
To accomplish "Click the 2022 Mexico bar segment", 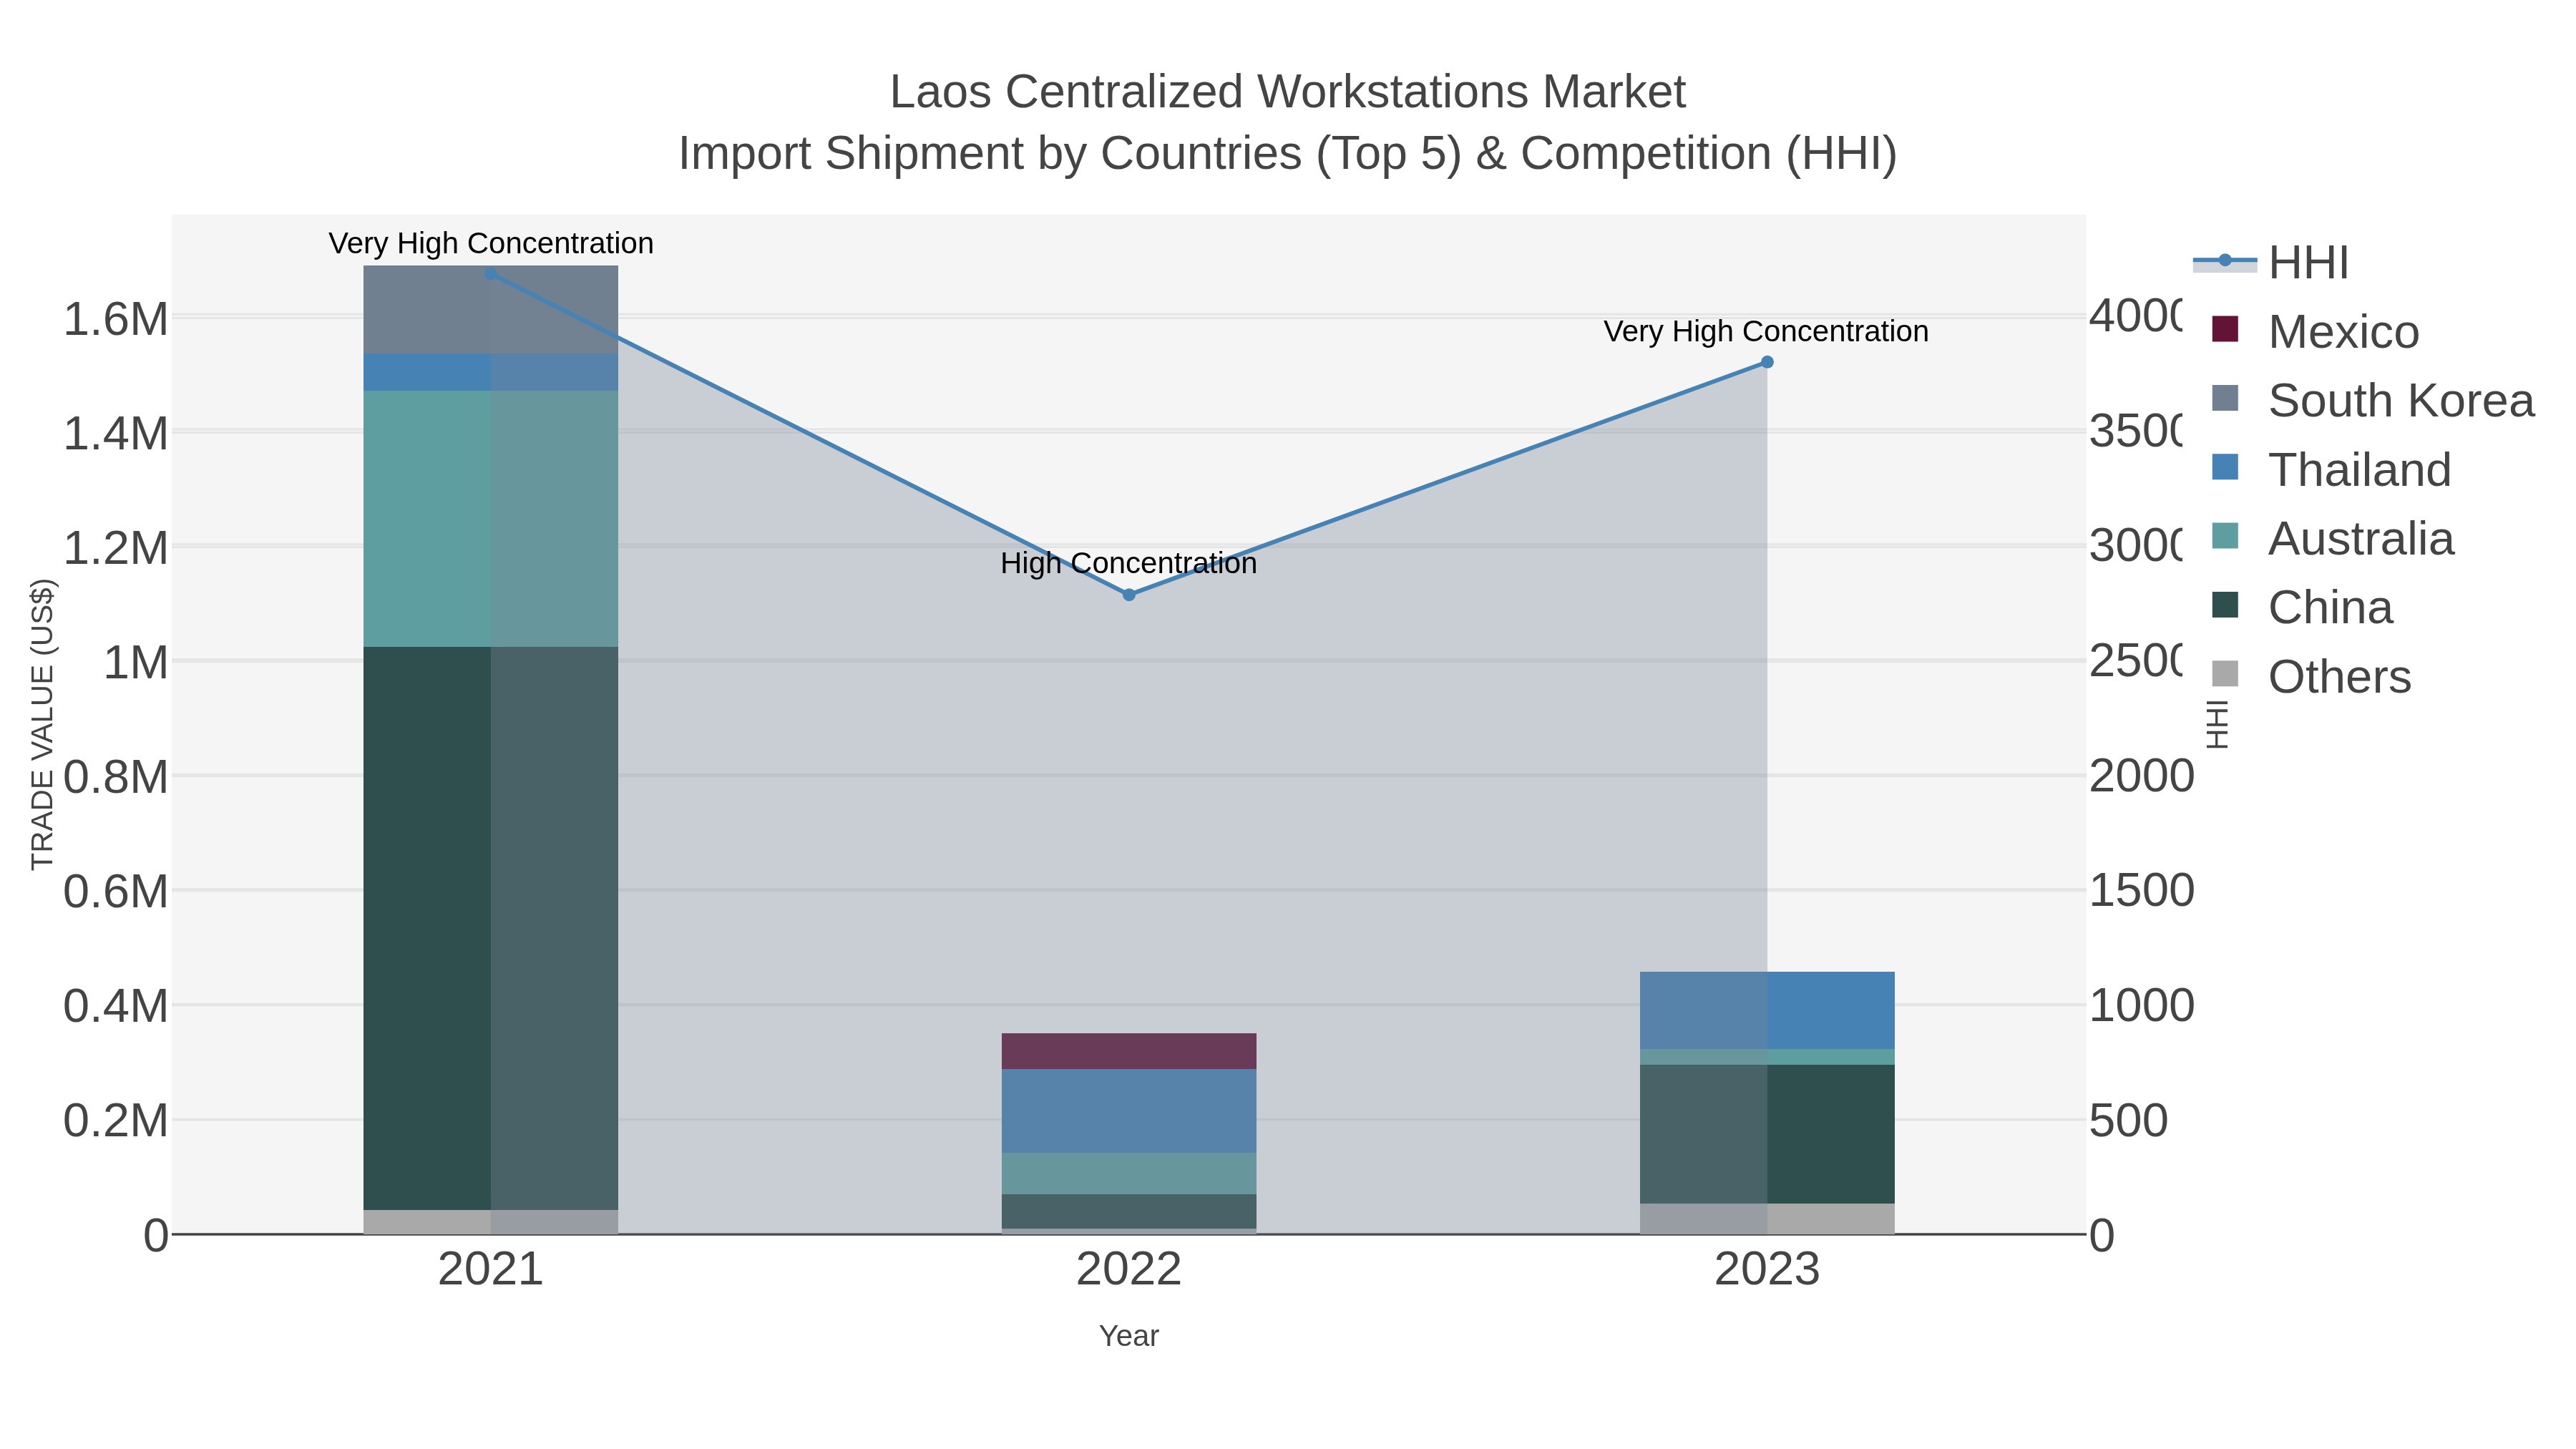I will pyautogui.click(x=1129, y=1051).
